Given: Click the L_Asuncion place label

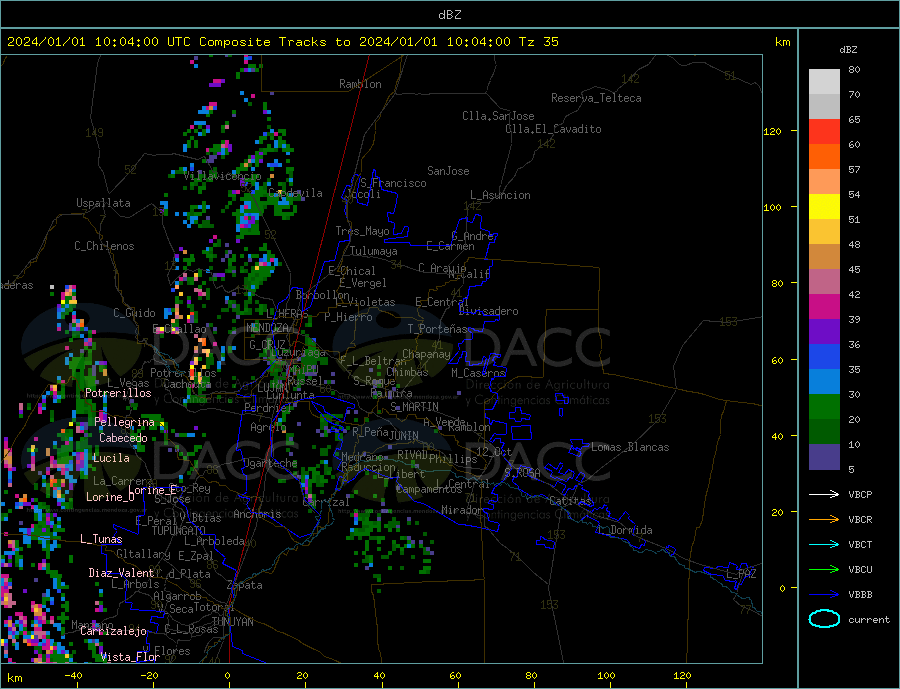Looking at the screenshot, I should [x=501, y=195].
